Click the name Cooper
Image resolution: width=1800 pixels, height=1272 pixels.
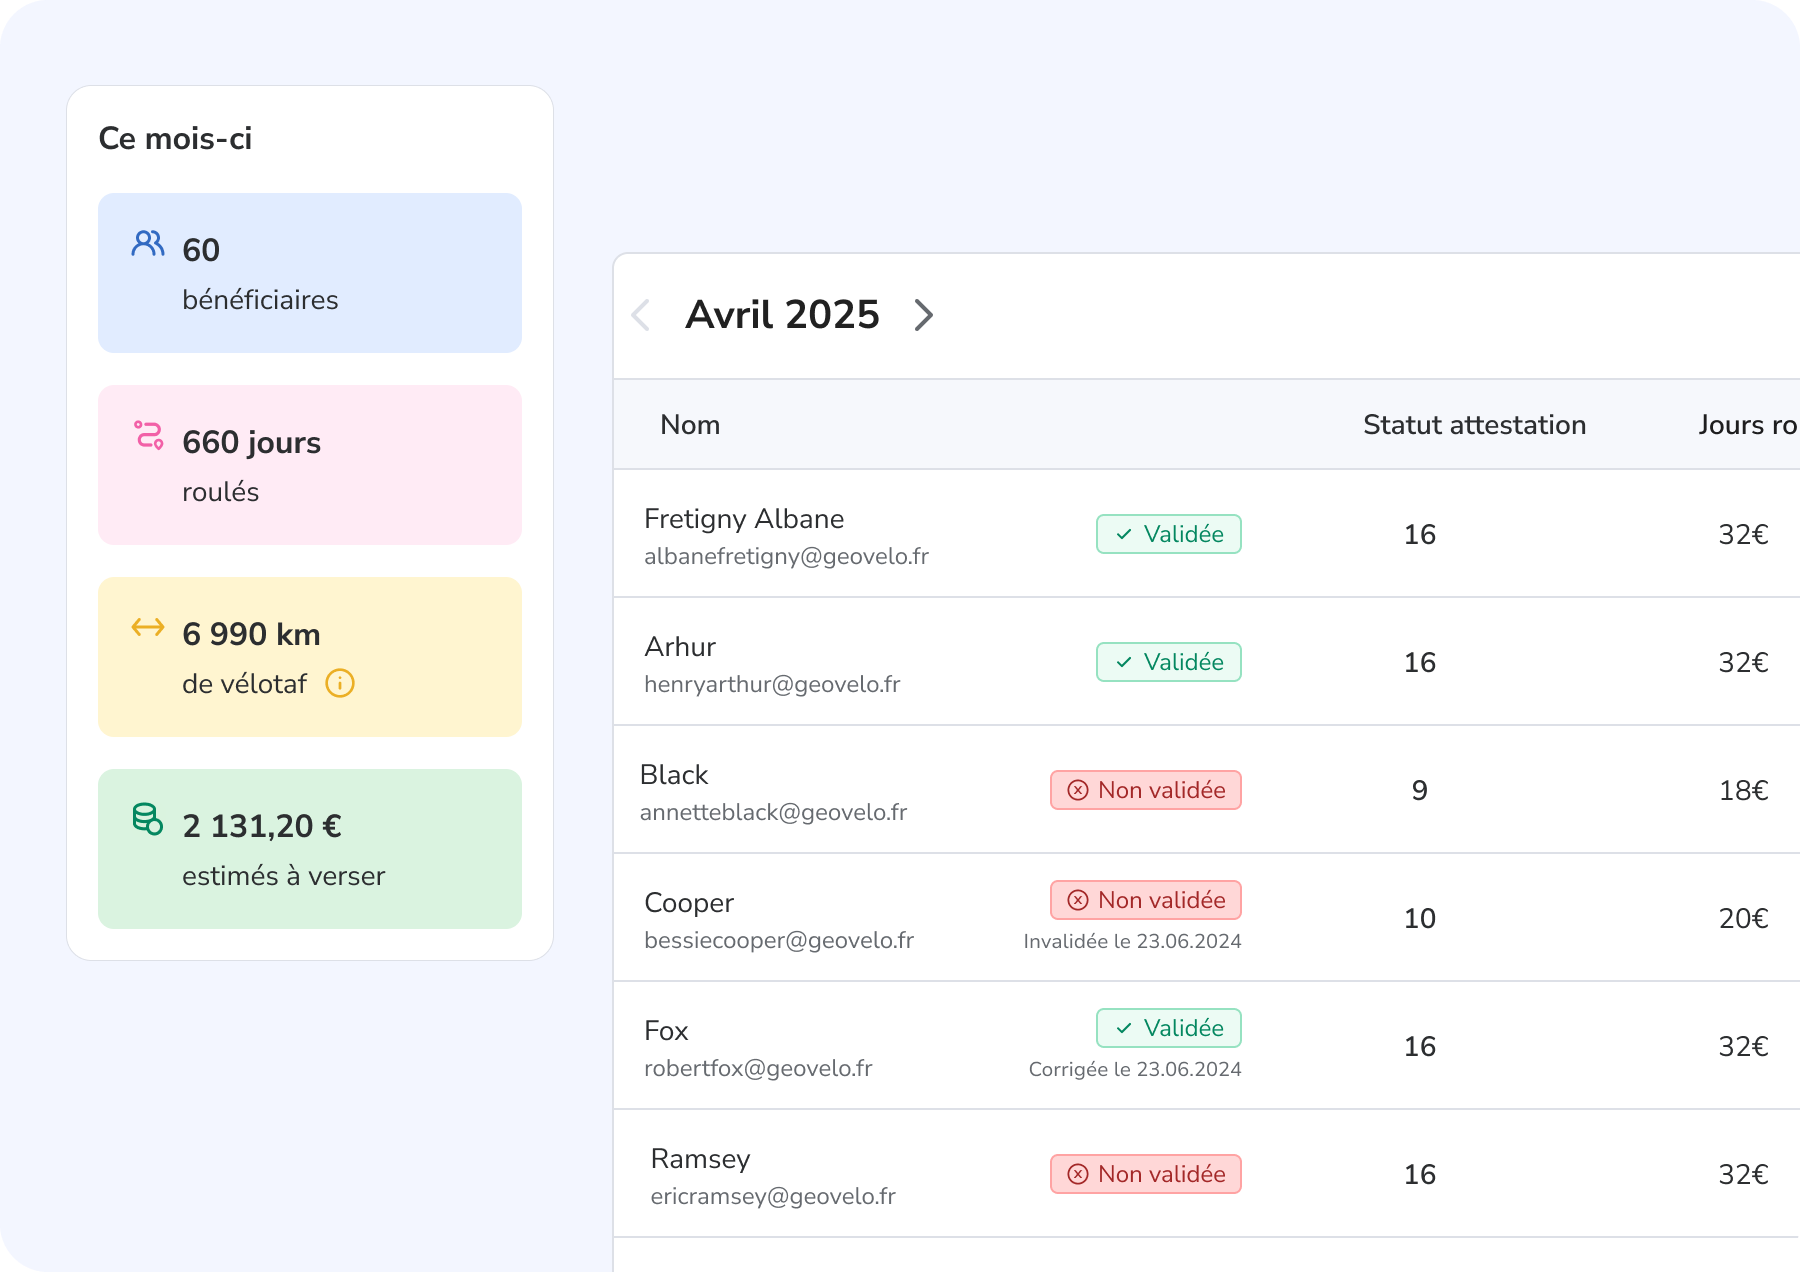pos(689,903)
